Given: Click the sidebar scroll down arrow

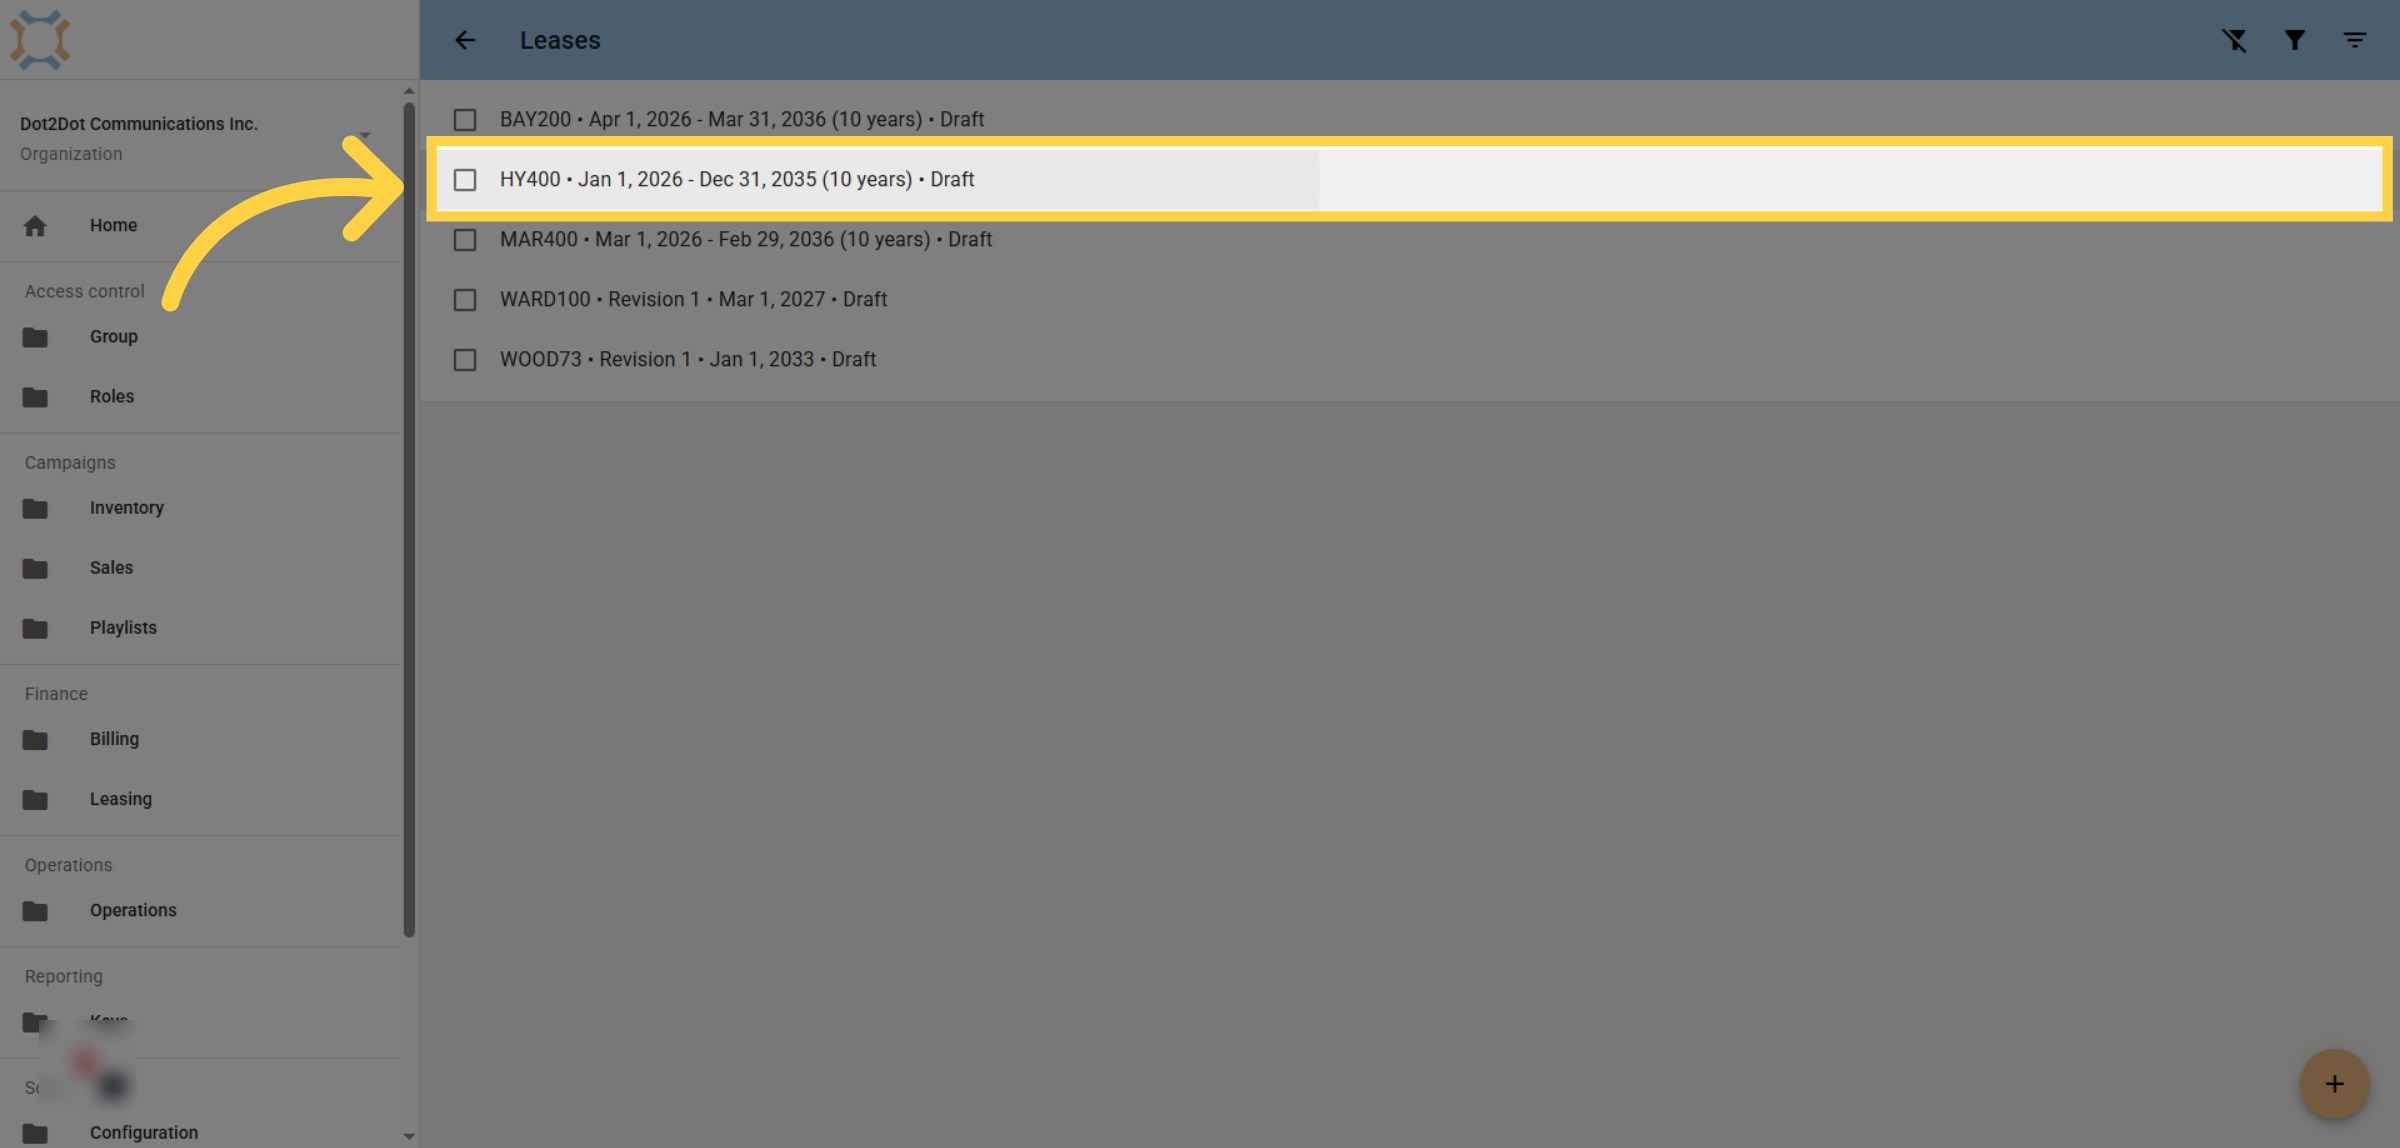Looking at the screenshot, I should [409, 1137].
